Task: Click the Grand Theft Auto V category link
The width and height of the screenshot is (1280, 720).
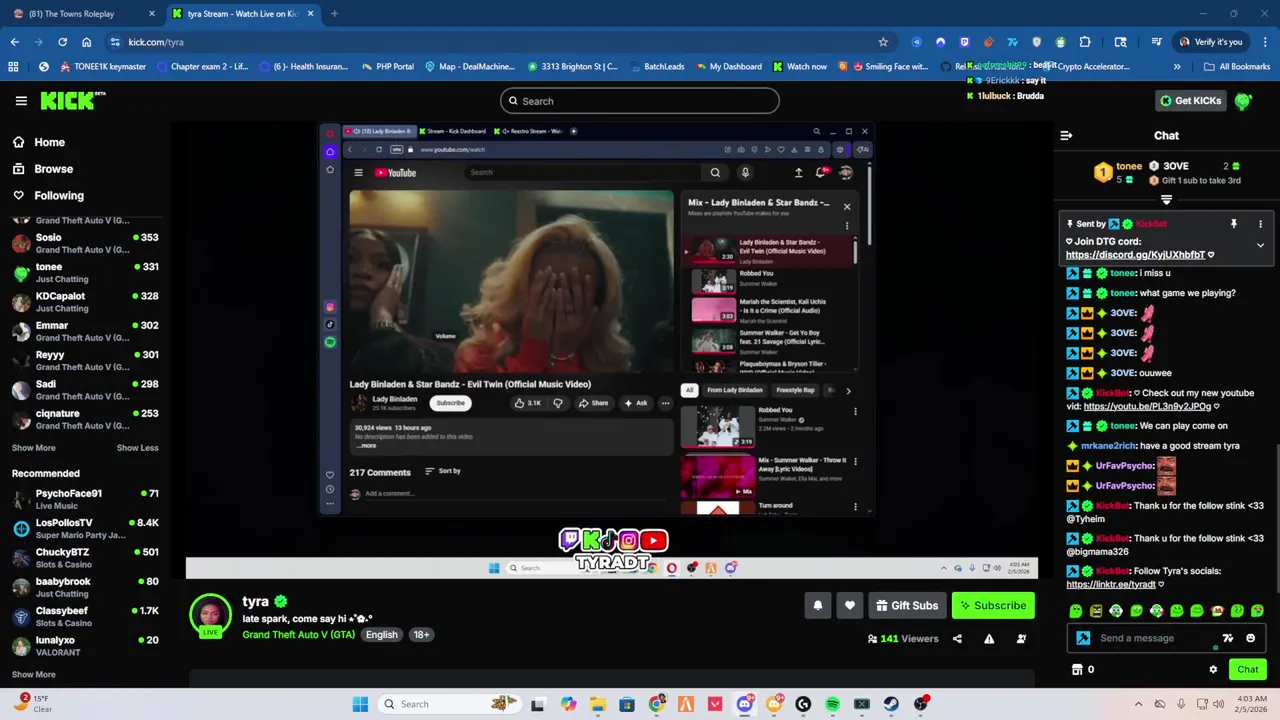Action: 298,635
